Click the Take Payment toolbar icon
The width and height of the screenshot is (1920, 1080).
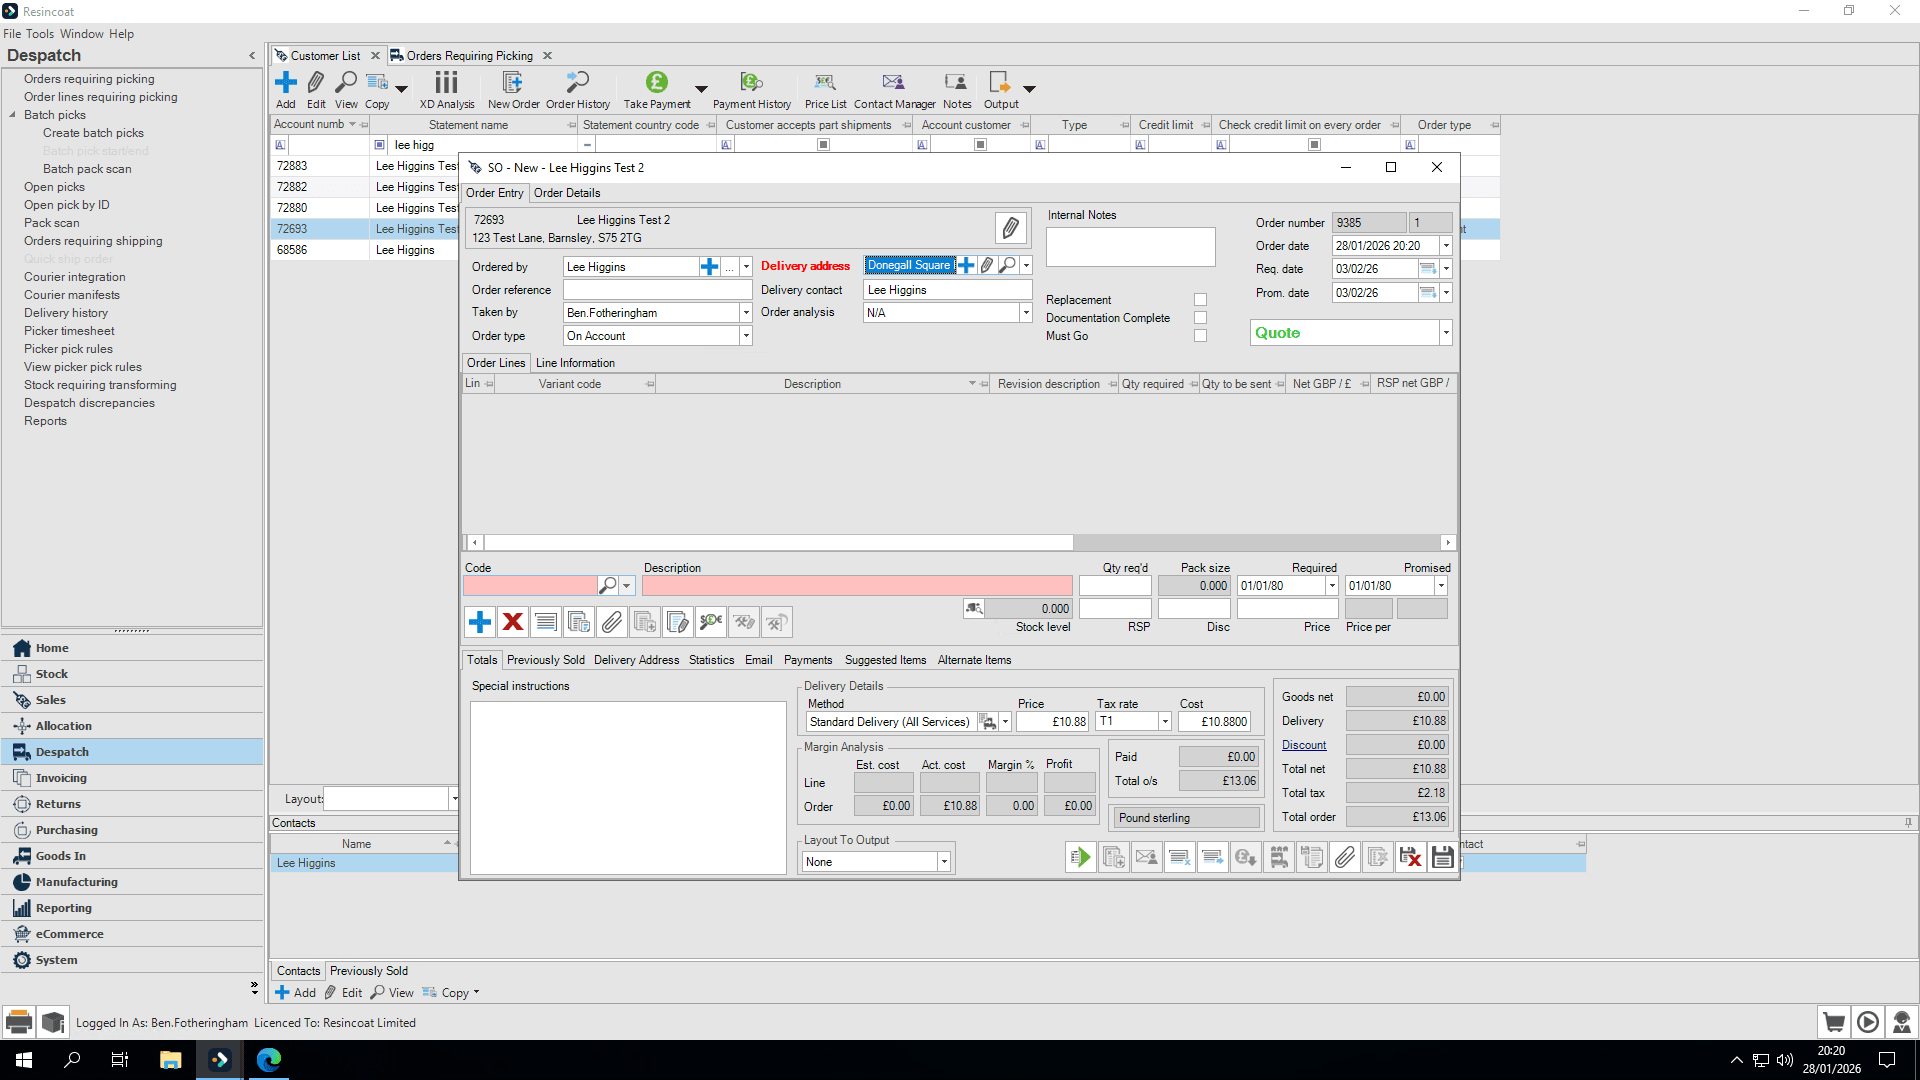pyautogui.click(x=657, y=90)
